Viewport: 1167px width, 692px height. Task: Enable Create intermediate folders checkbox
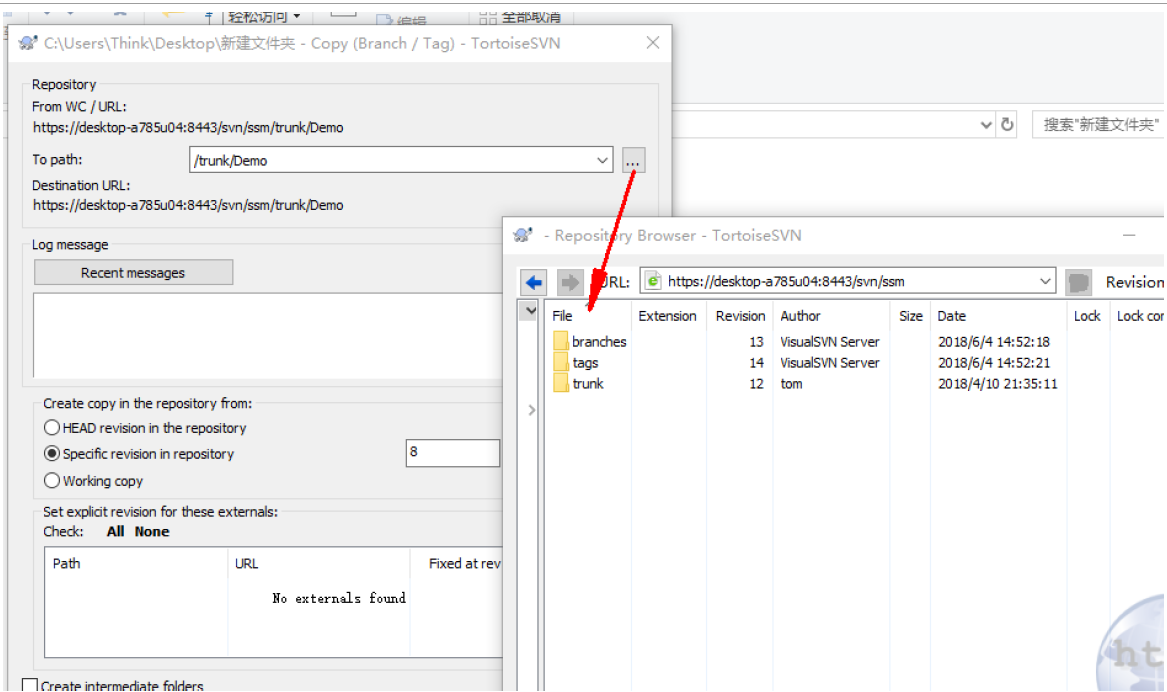tap(30, 685)
